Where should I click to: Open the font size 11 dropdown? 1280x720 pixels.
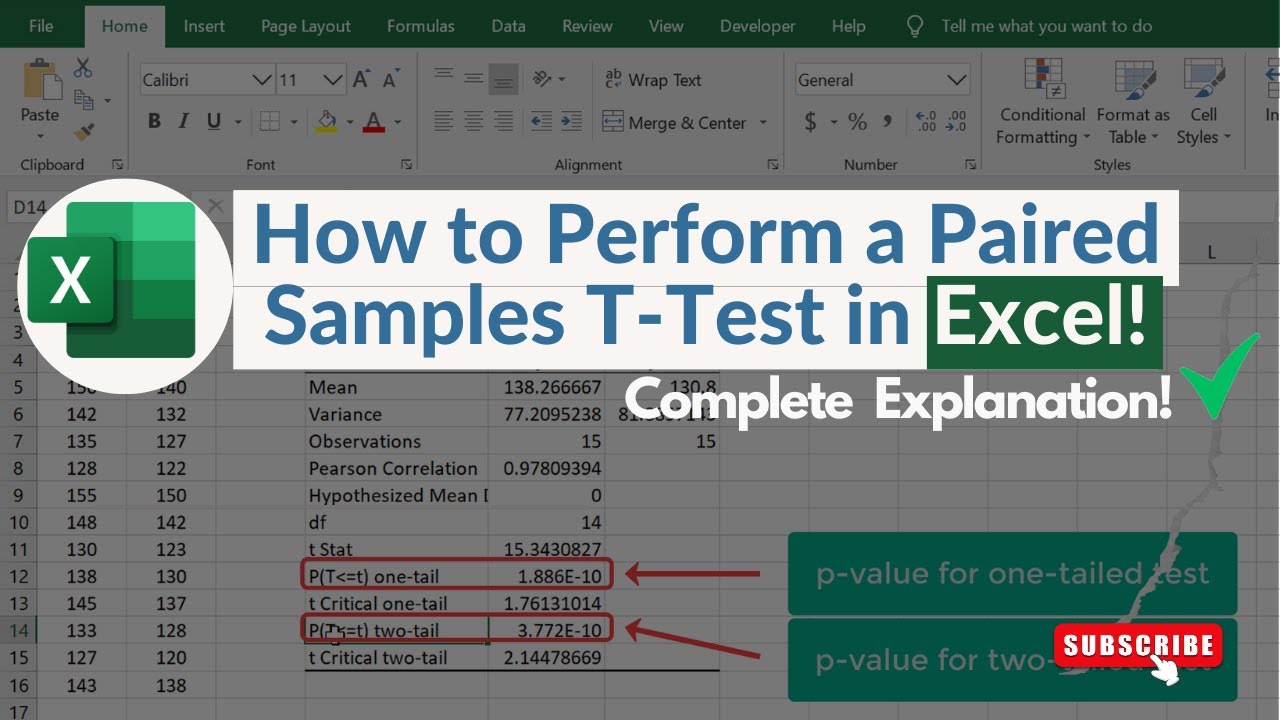click(334, 80)
